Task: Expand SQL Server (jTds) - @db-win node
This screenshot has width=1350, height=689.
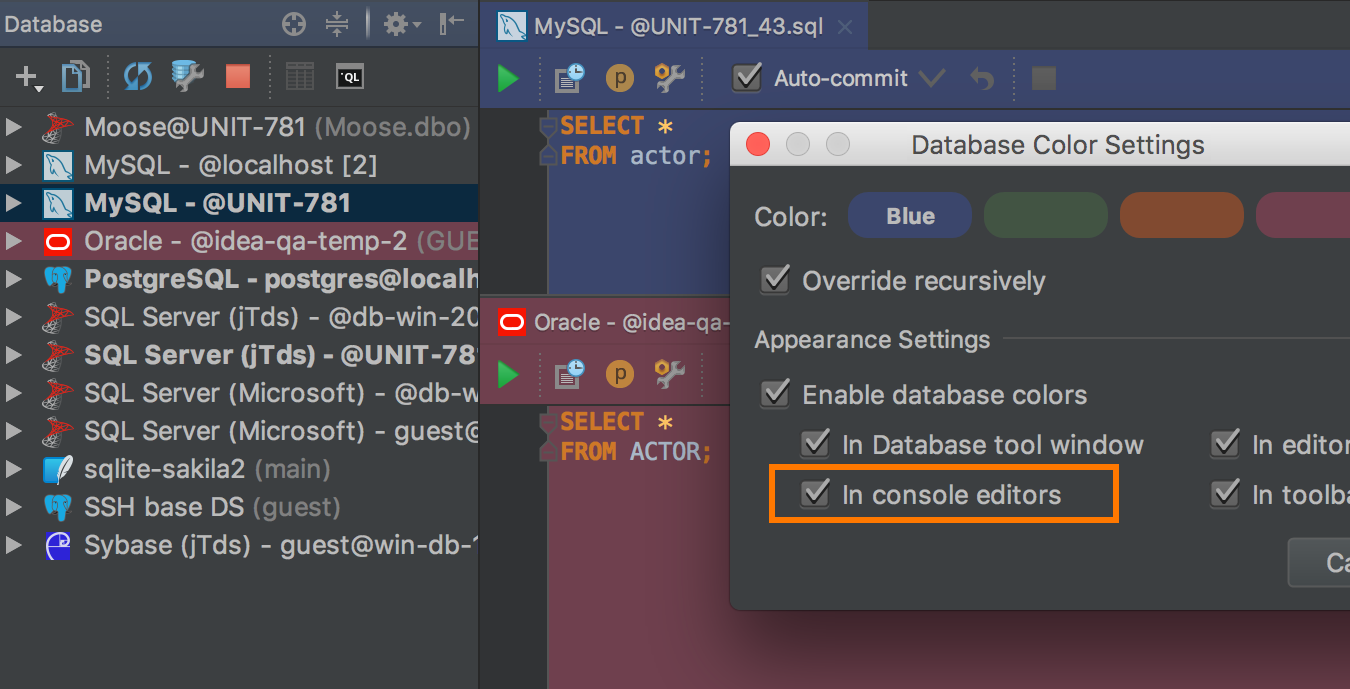Action: (x=14, y=317)
